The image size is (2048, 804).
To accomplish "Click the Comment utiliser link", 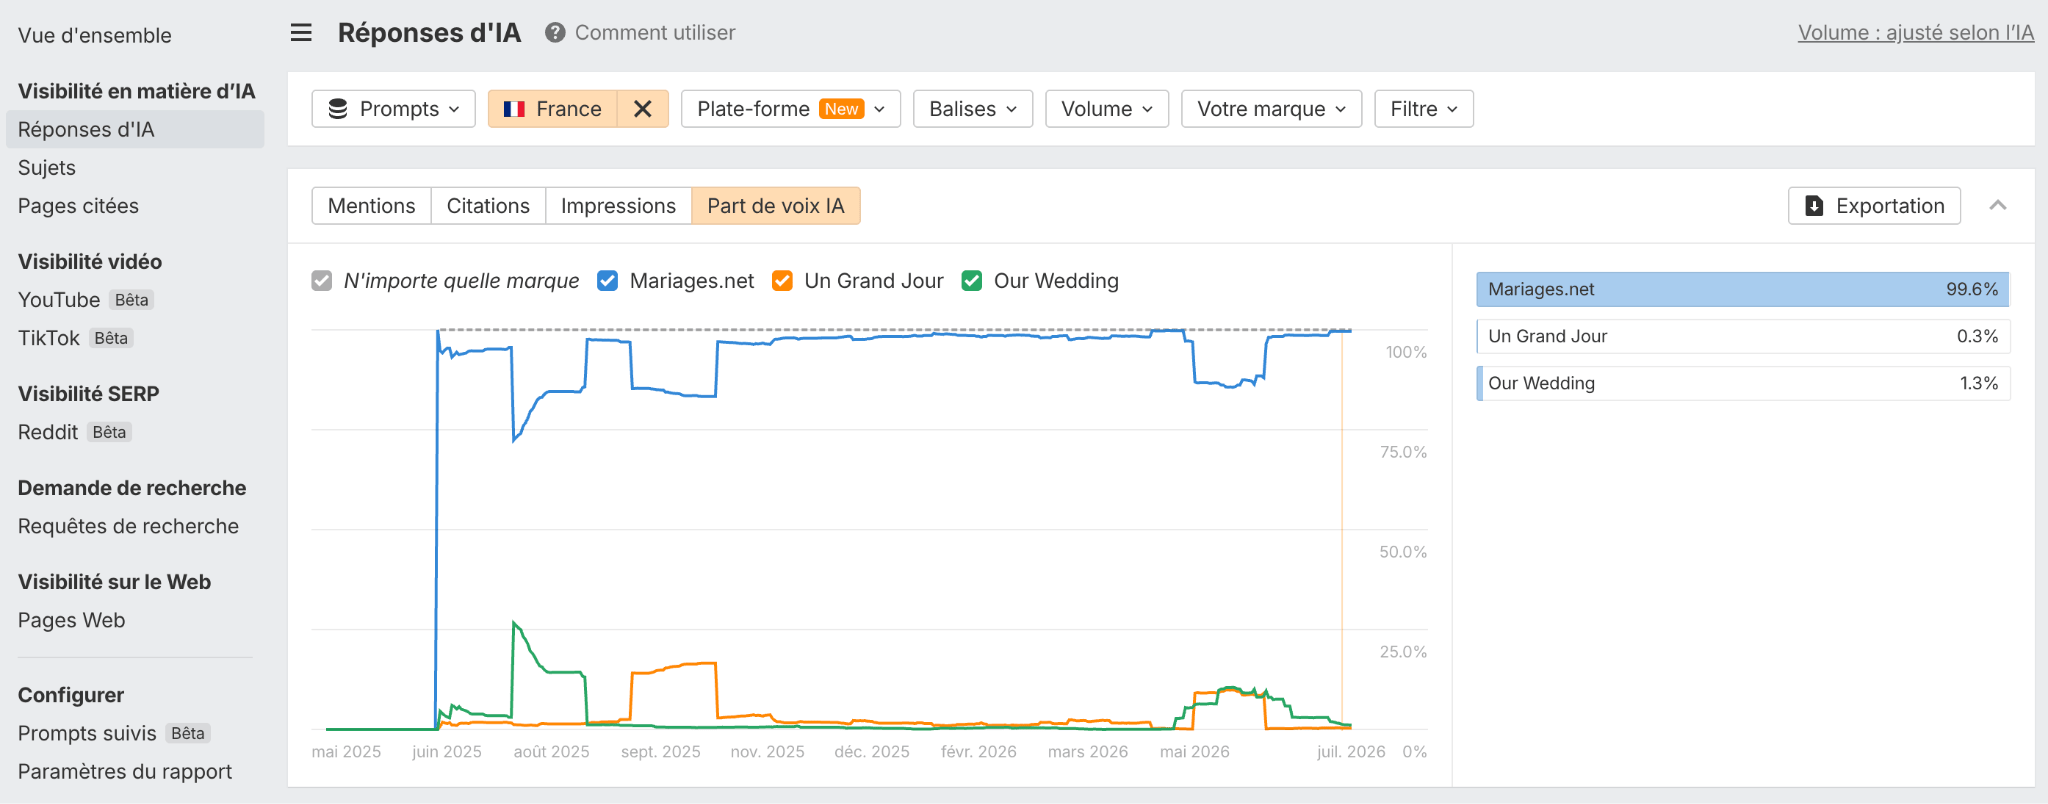I will click(655, 33).
